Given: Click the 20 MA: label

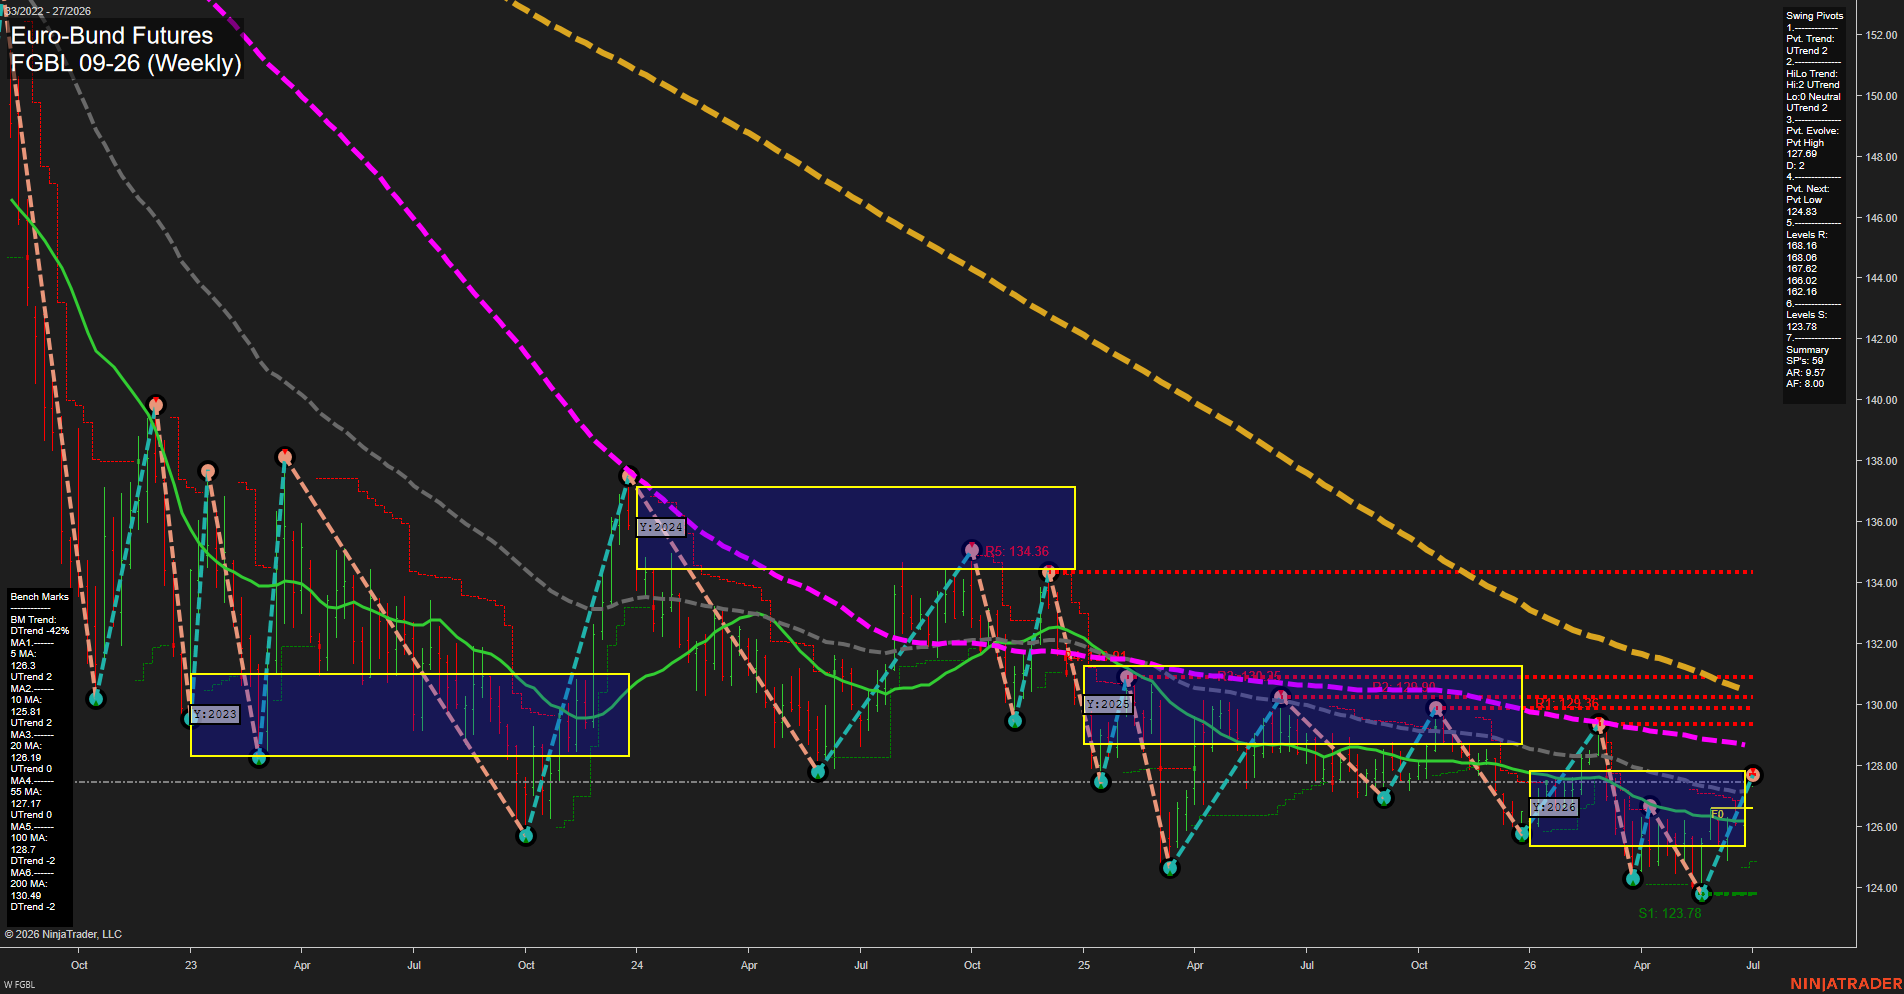Looking at the screenshot, I should coord(26,746).
